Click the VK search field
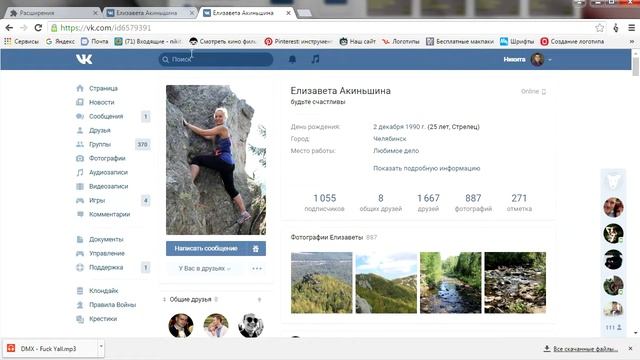The width and height of the screenshot is (640, 360). tap(216, 59)
